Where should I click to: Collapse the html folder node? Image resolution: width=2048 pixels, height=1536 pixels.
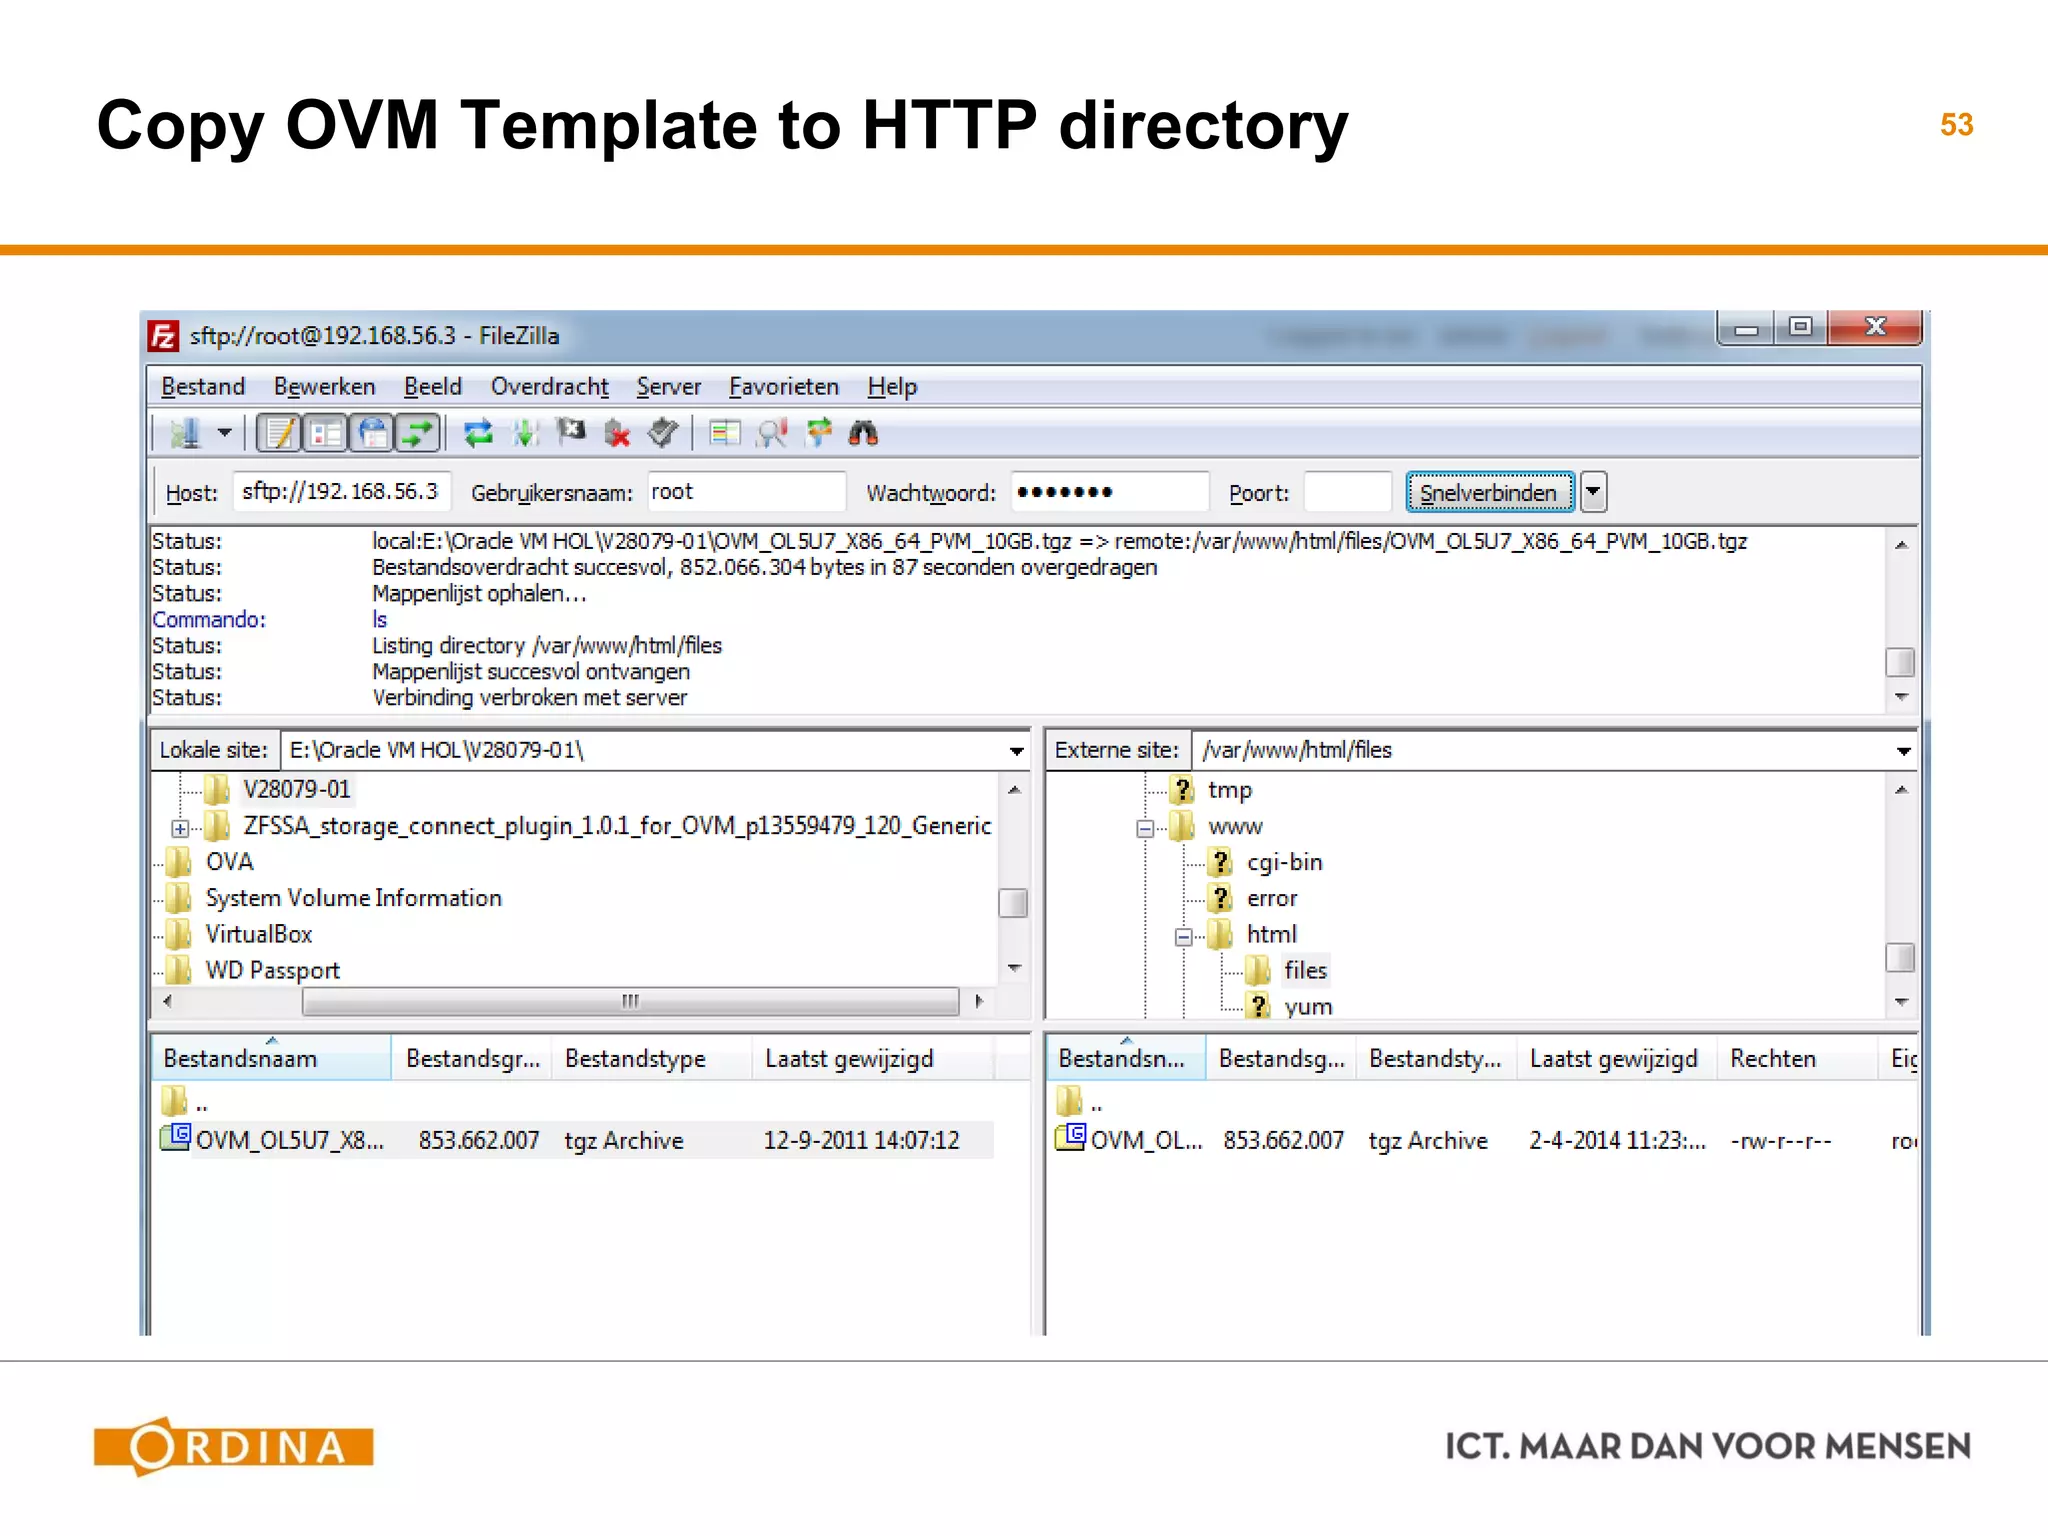tap(1184, 937)
